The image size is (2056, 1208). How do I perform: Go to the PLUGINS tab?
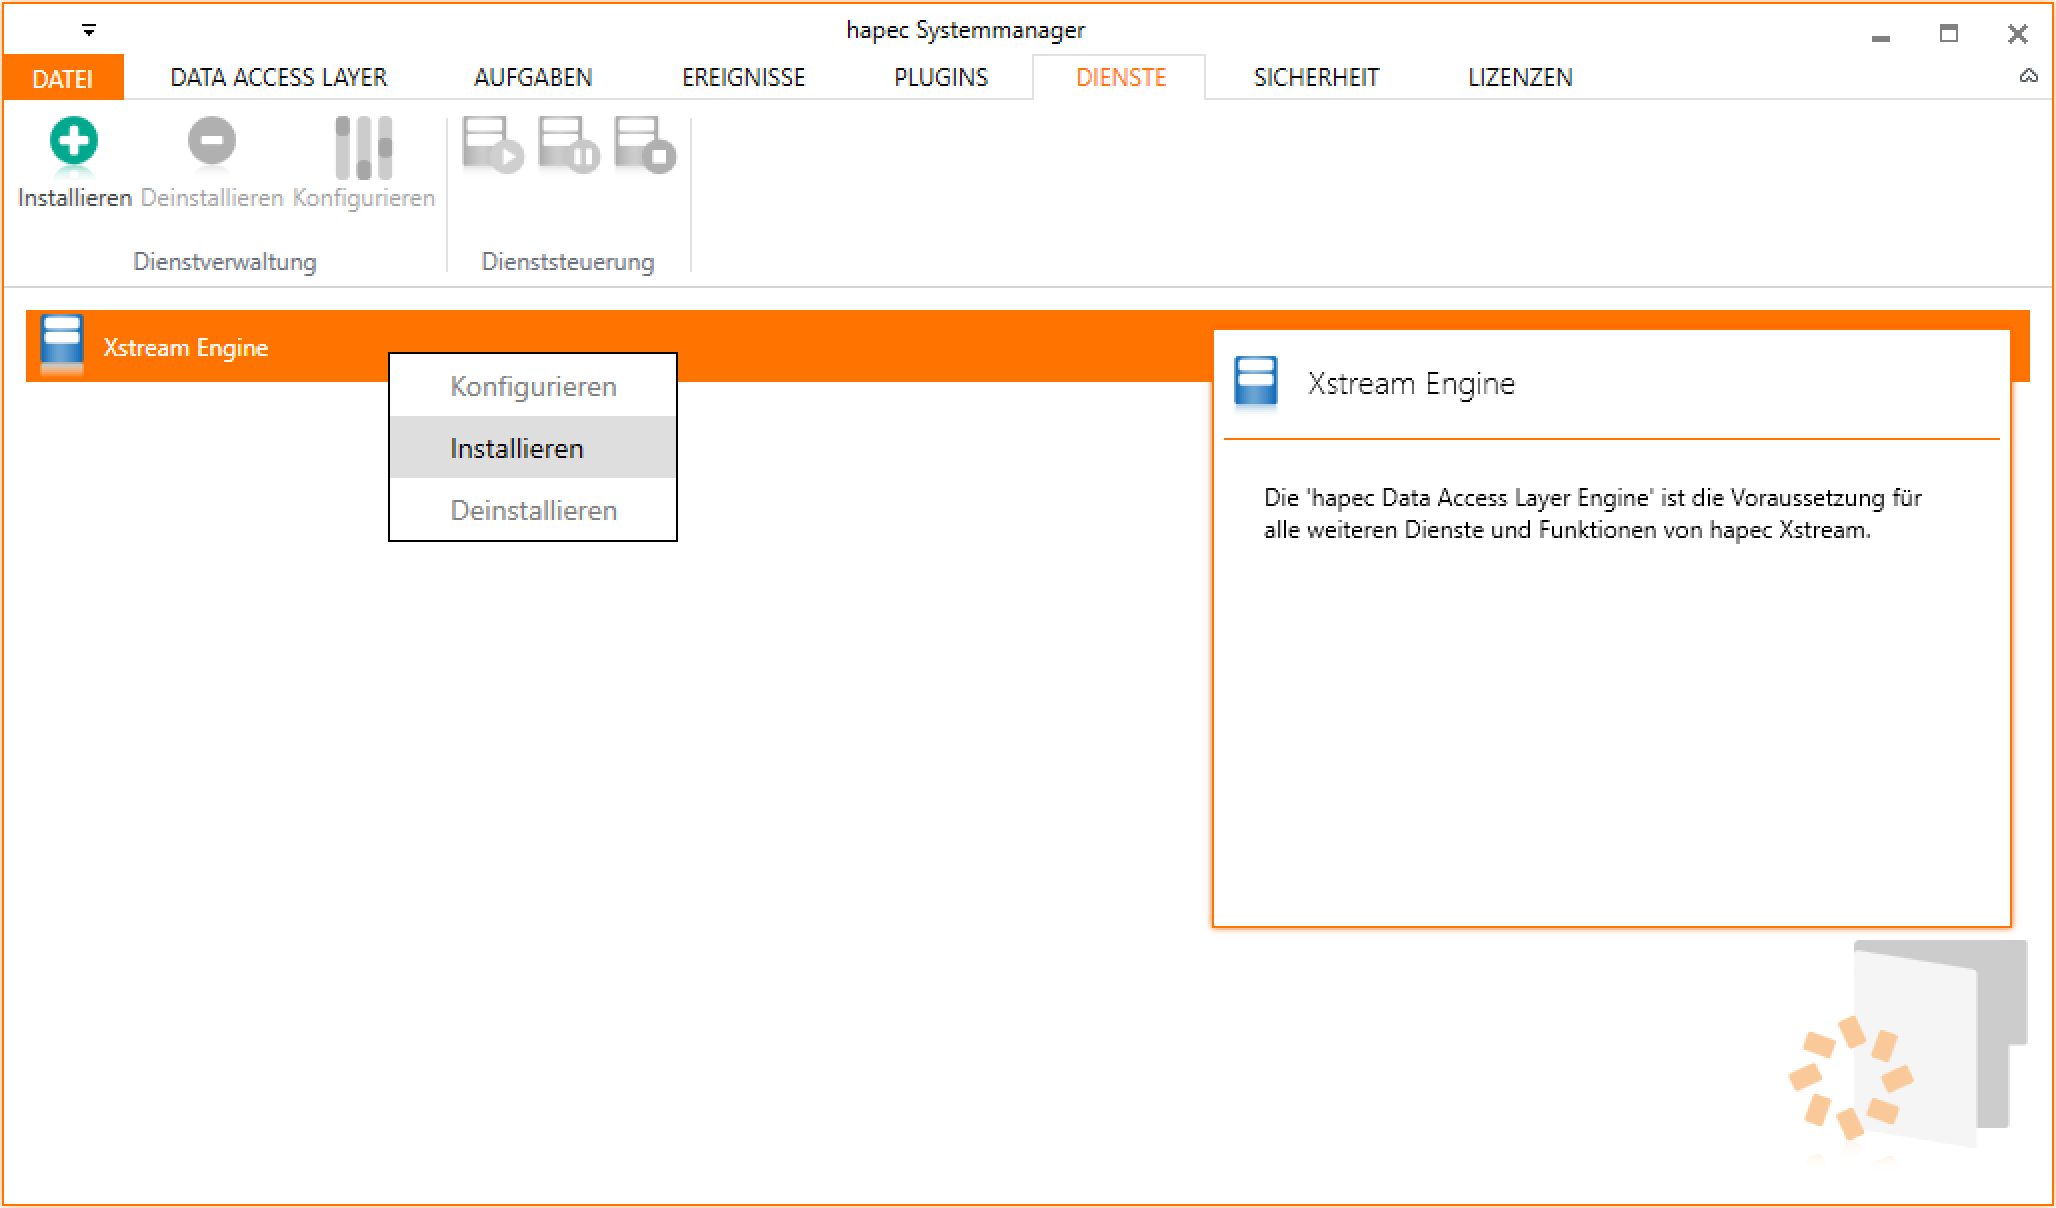940,78
